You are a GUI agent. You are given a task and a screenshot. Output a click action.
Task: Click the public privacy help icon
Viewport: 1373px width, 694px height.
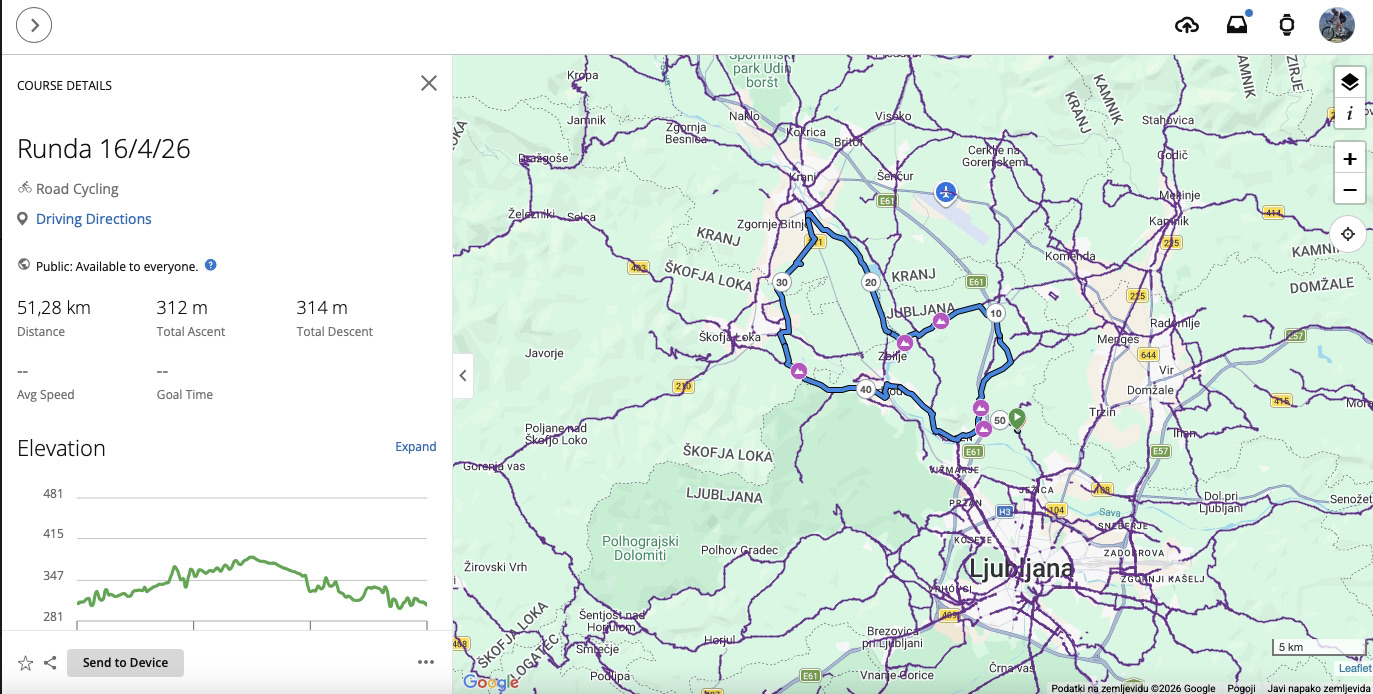(211, 266)
